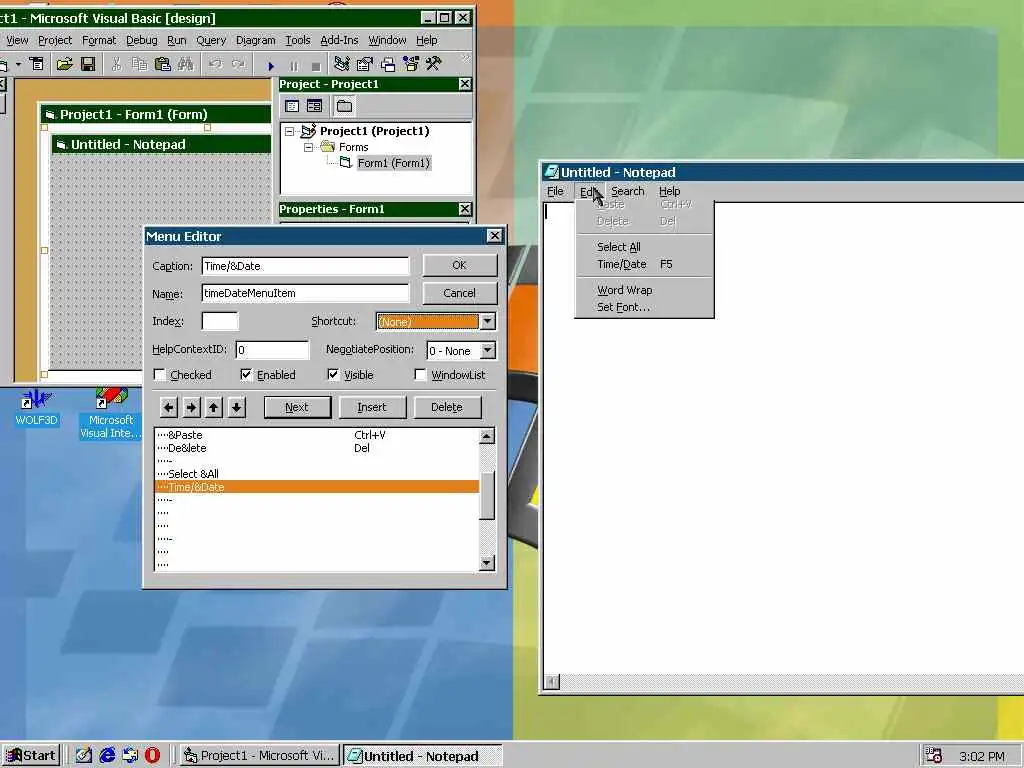Select Microsoft Visual Inte... desktop shortcut
The height and width of the screenshot is (768, 1024).
110,413
